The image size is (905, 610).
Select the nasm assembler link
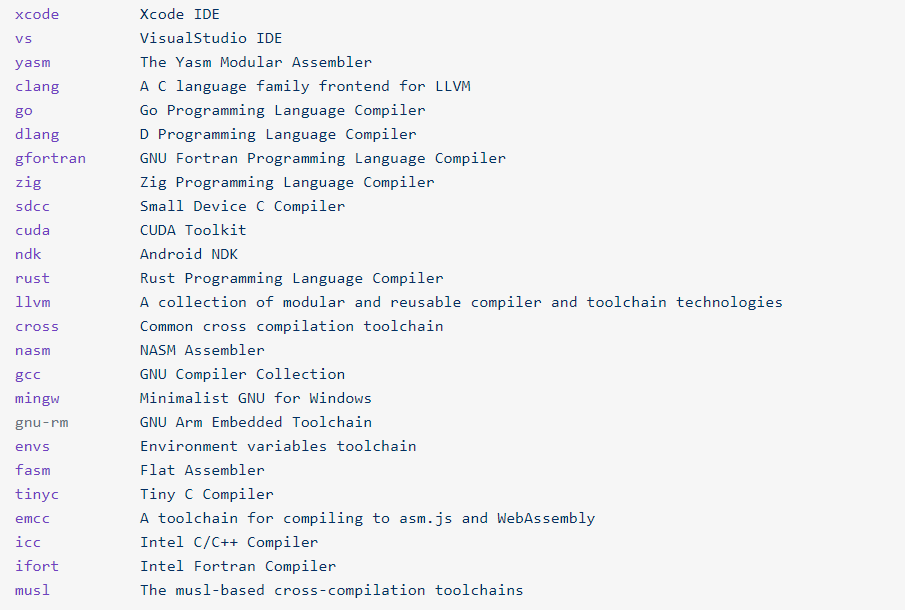(x=33, y=351)
